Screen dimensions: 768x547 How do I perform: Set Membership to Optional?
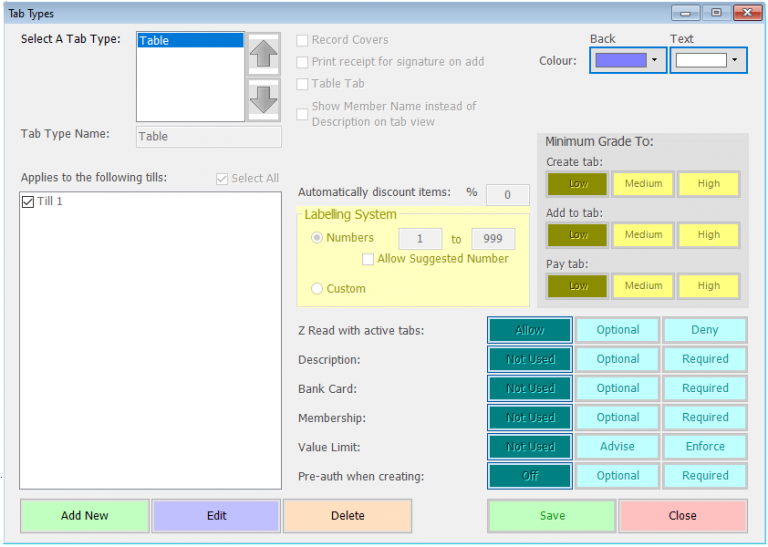pyautogui.click(x=618, y=418)
